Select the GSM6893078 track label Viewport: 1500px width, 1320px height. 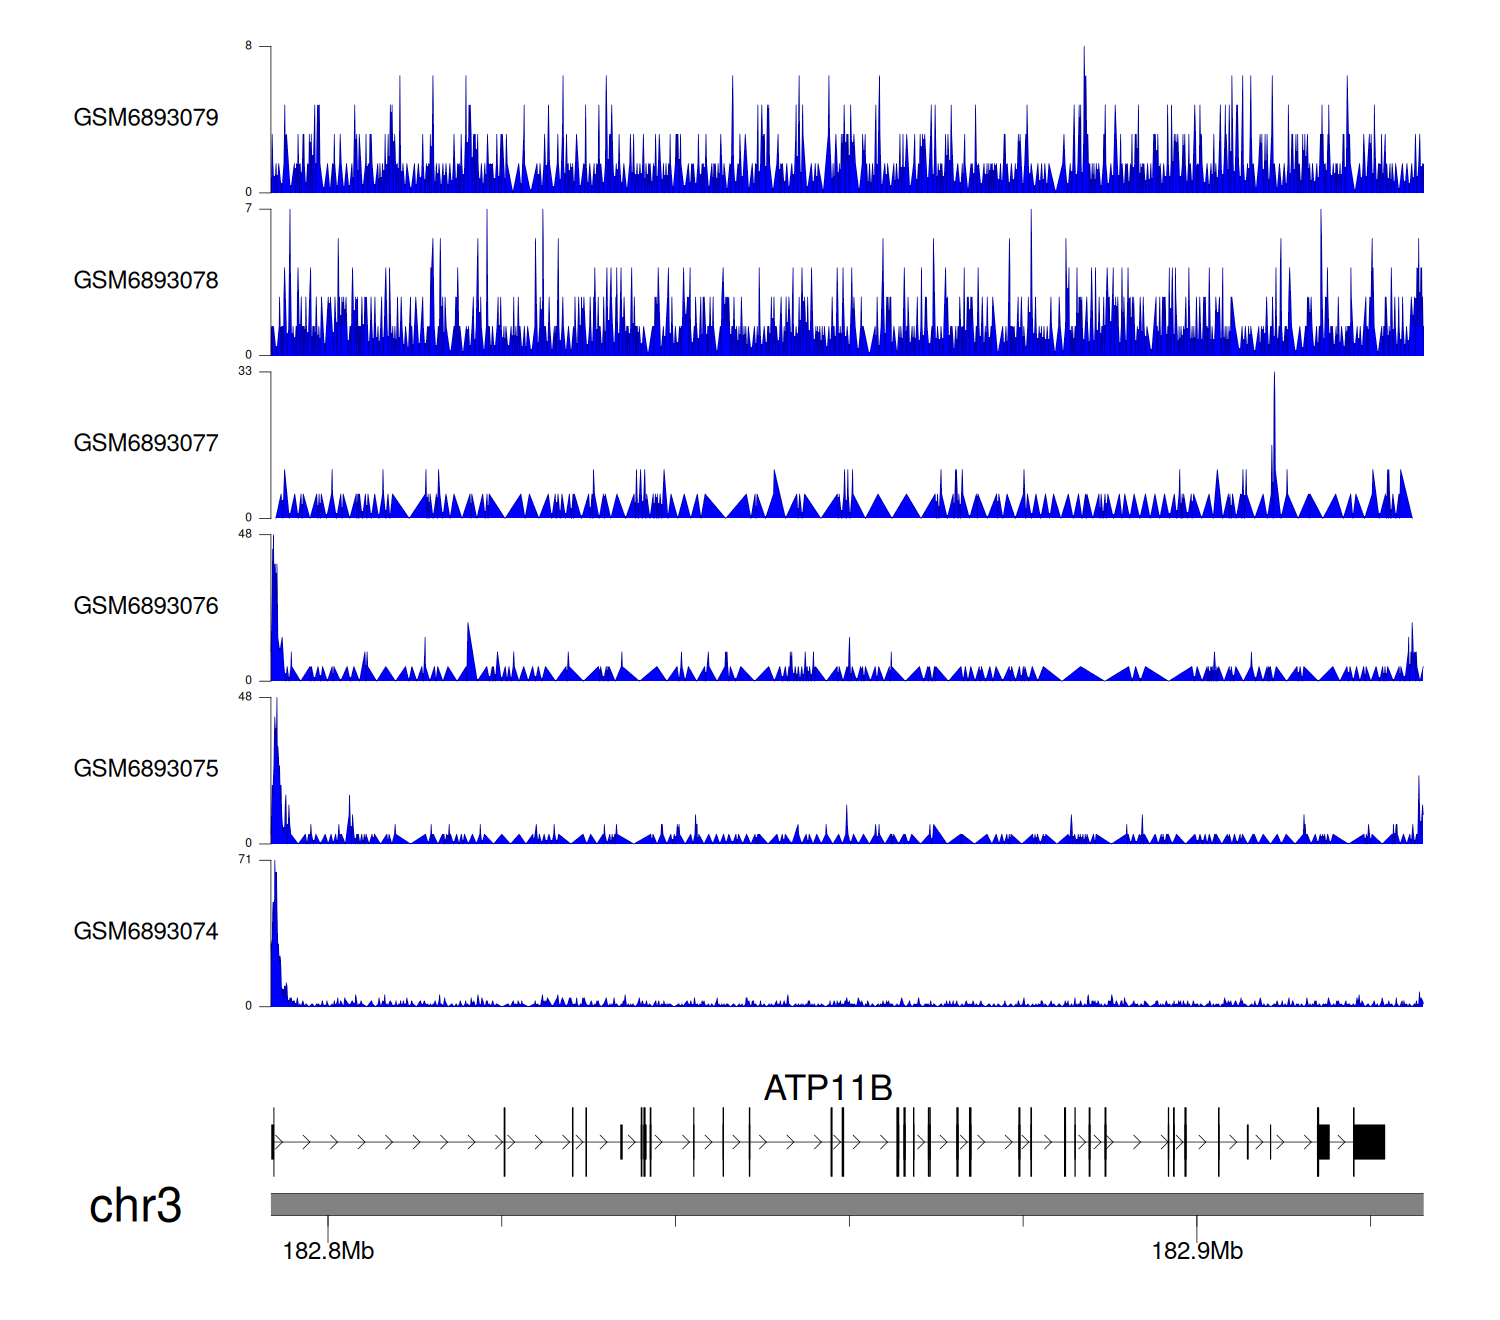click(146, 281)
